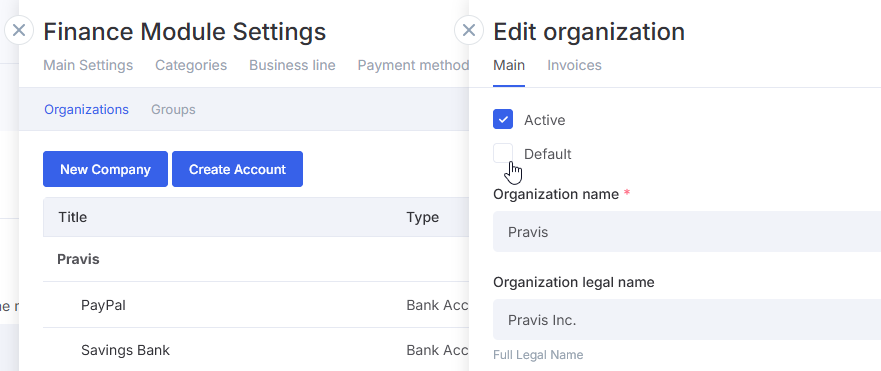Click the New Company button

pos(106,169)
